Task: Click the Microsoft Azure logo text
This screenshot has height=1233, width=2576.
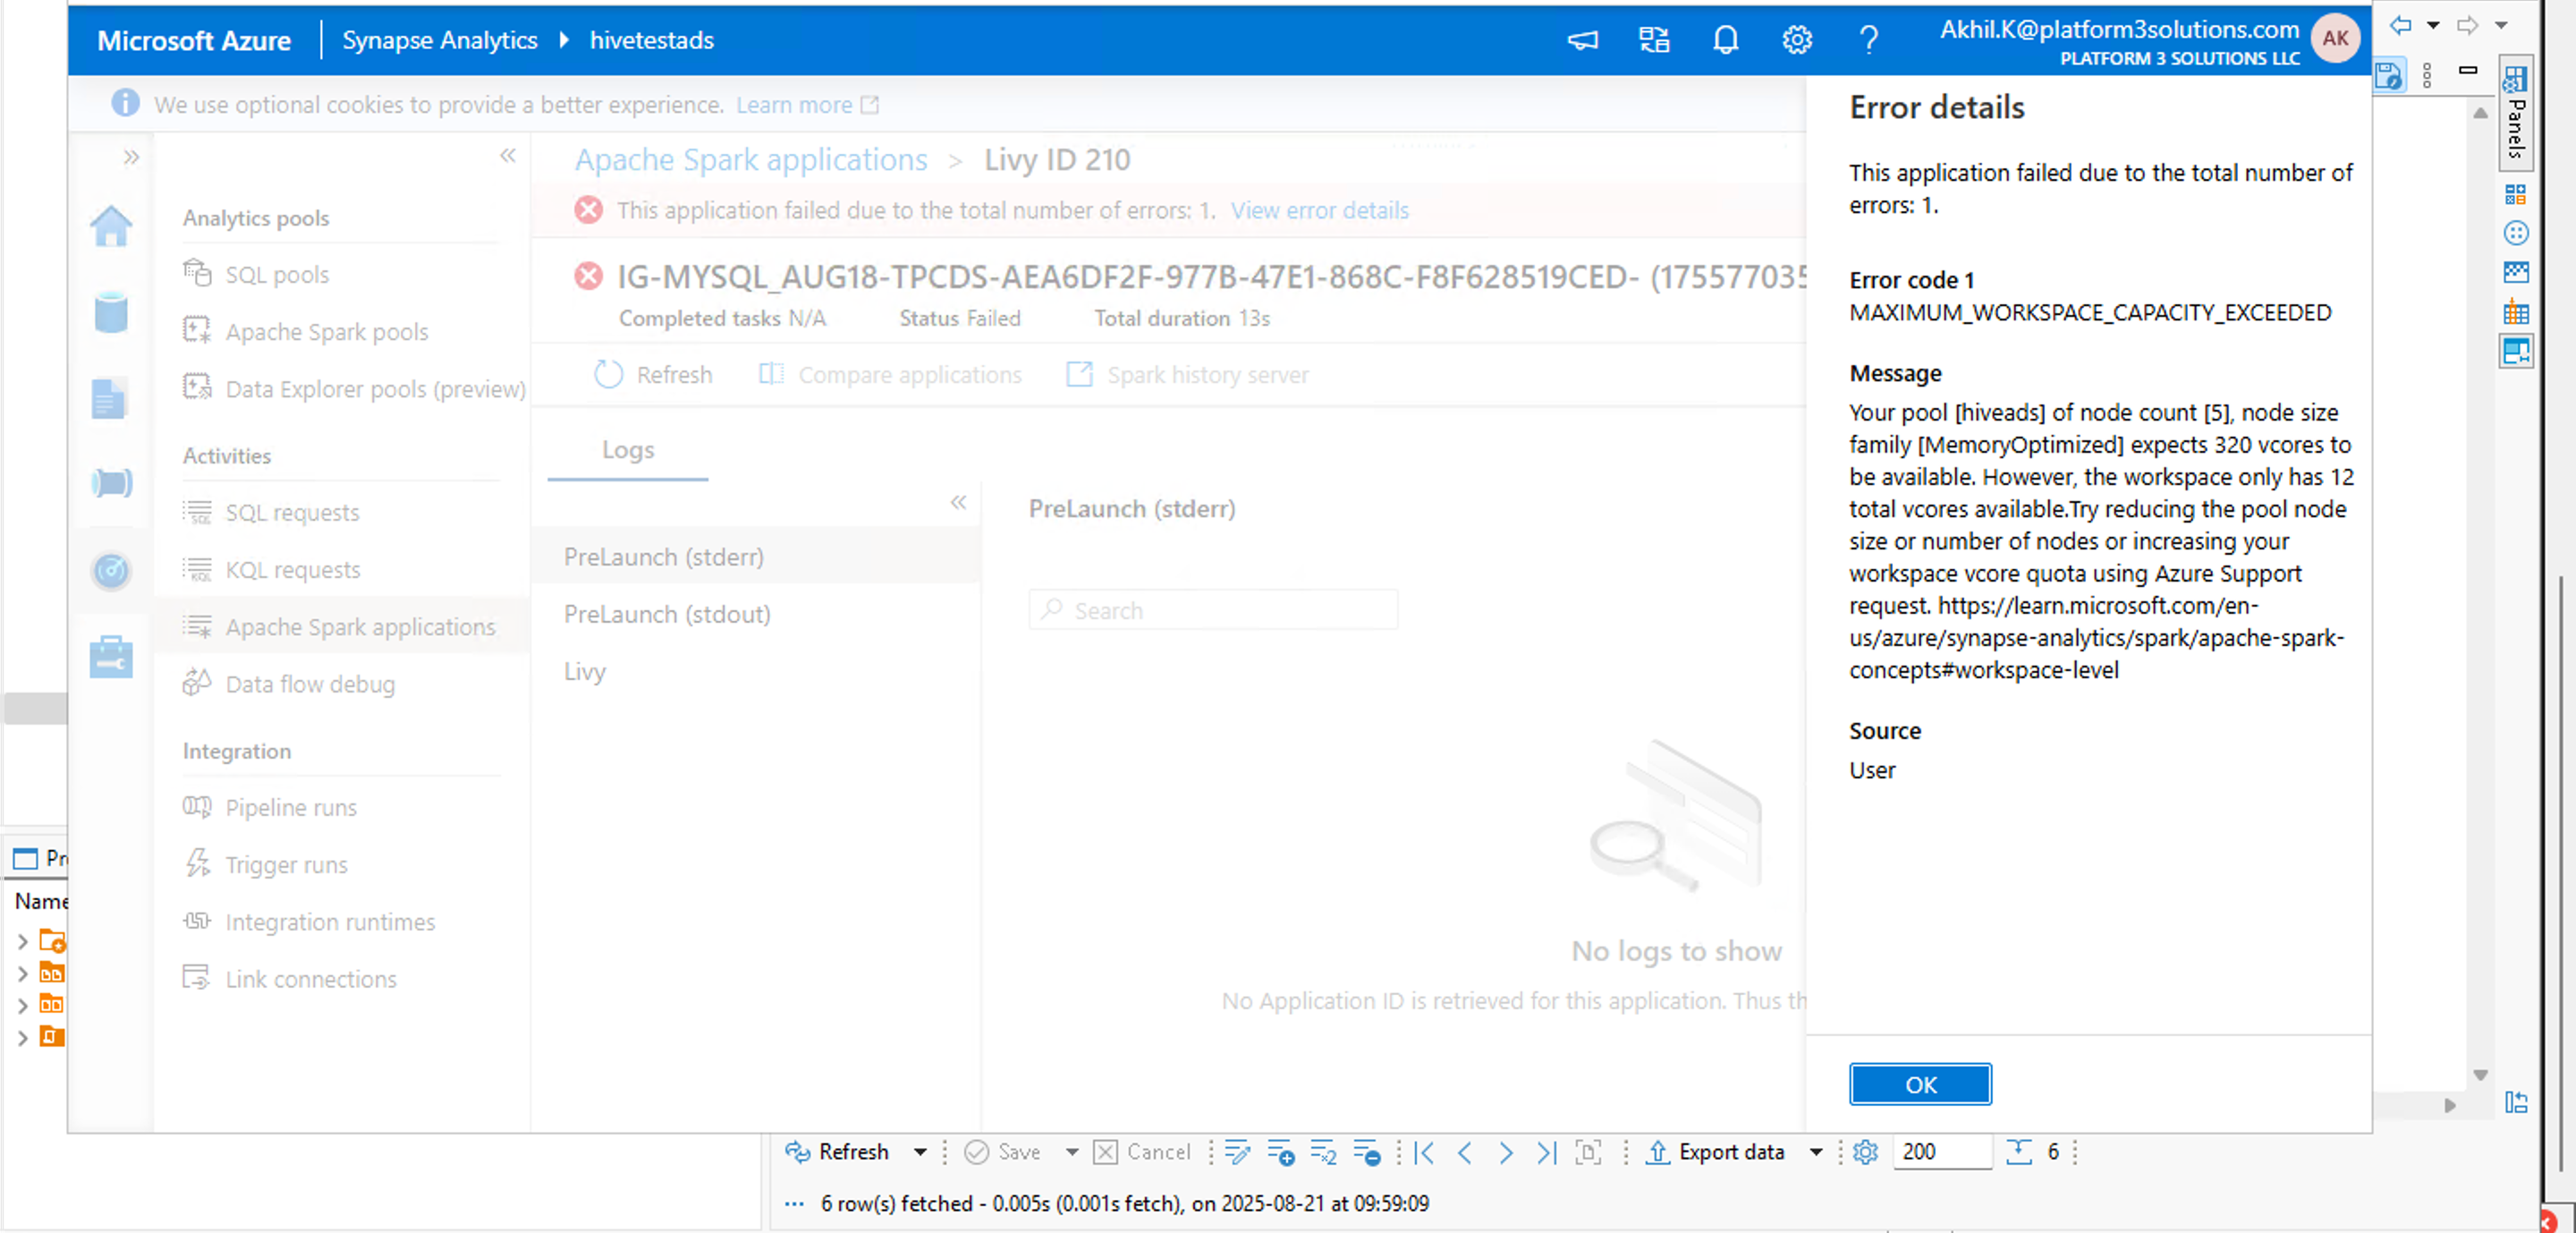Action: tap(194, 40)
